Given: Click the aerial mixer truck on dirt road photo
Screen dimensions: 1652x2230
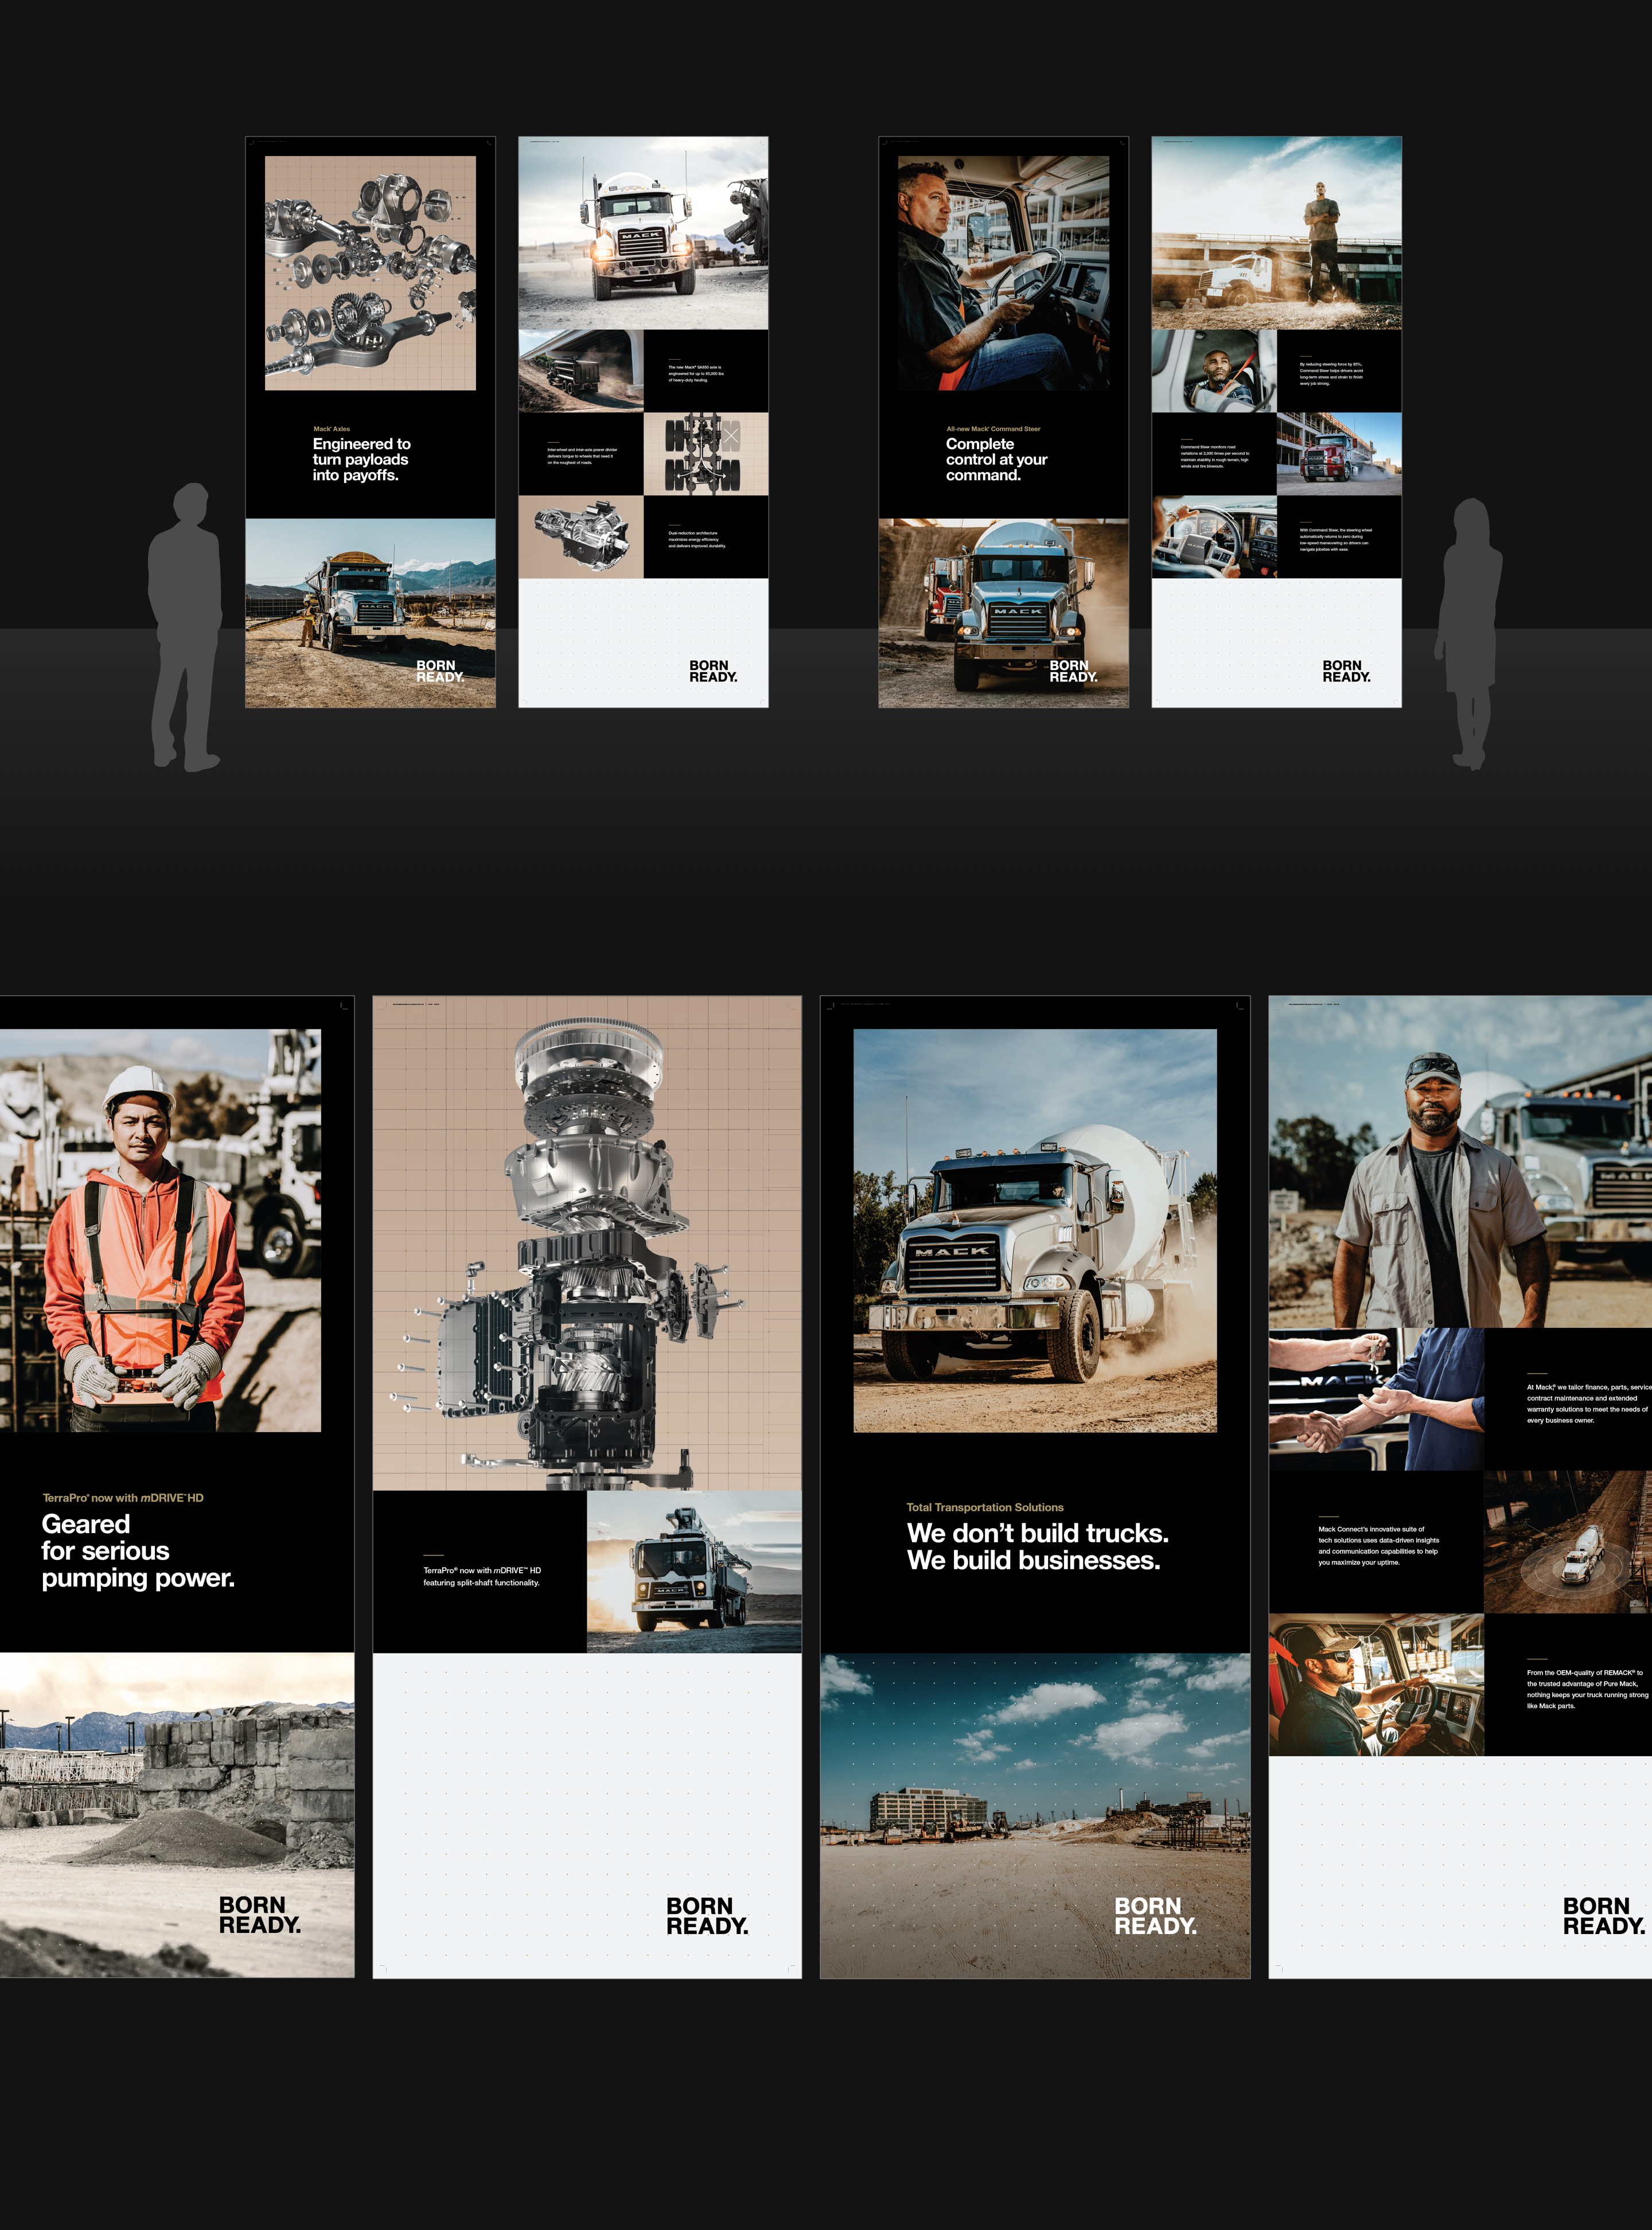Looking at the screenshot, I should click(1567, 1541).
